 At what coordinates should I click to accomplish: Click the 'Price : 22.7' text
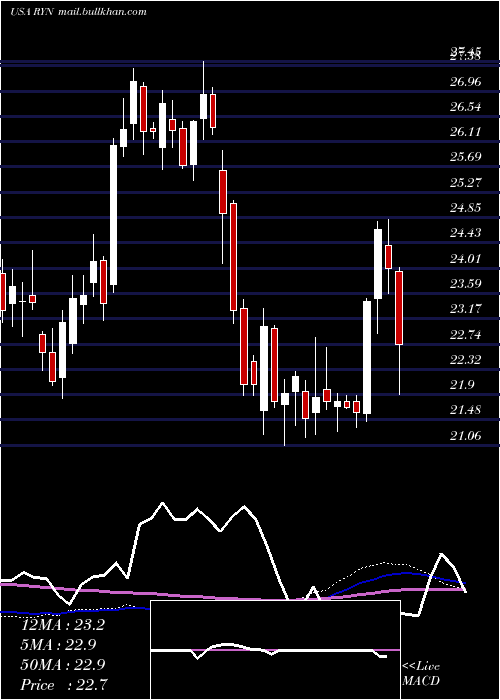tap(63, 685)
